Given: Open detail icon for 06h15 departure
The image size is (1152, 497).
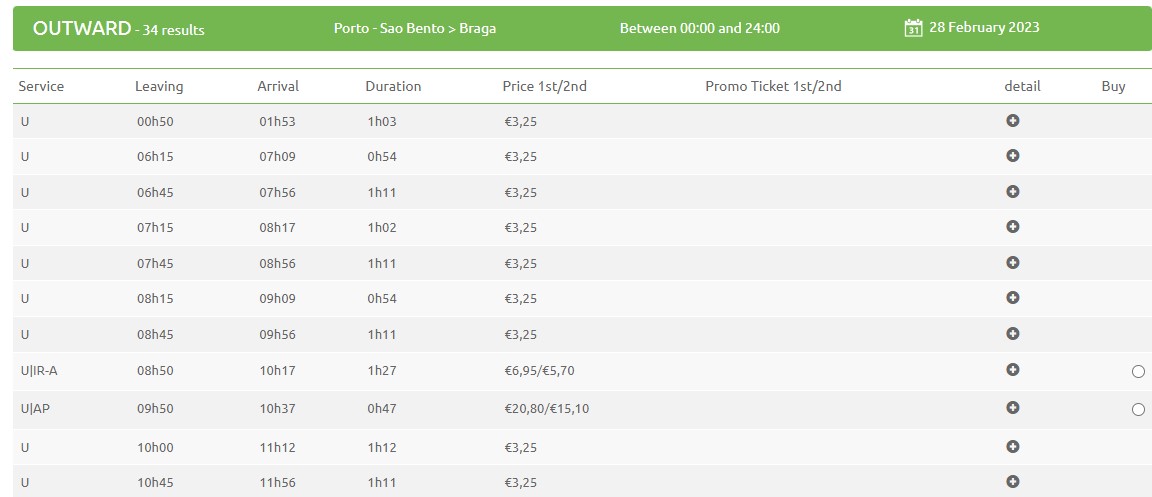Looking at the screenshot, I should point(1012,156).
